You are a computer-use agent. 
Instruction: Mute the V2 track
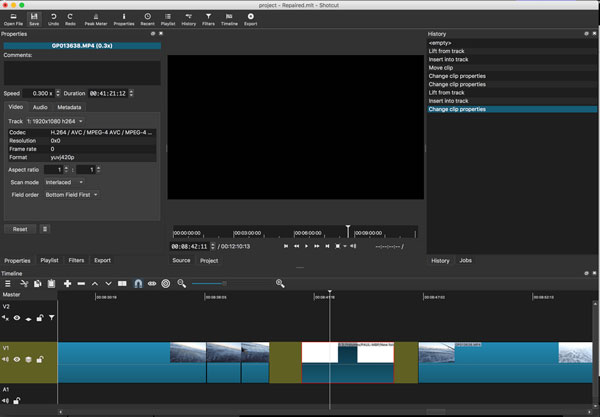pos(5,318)
